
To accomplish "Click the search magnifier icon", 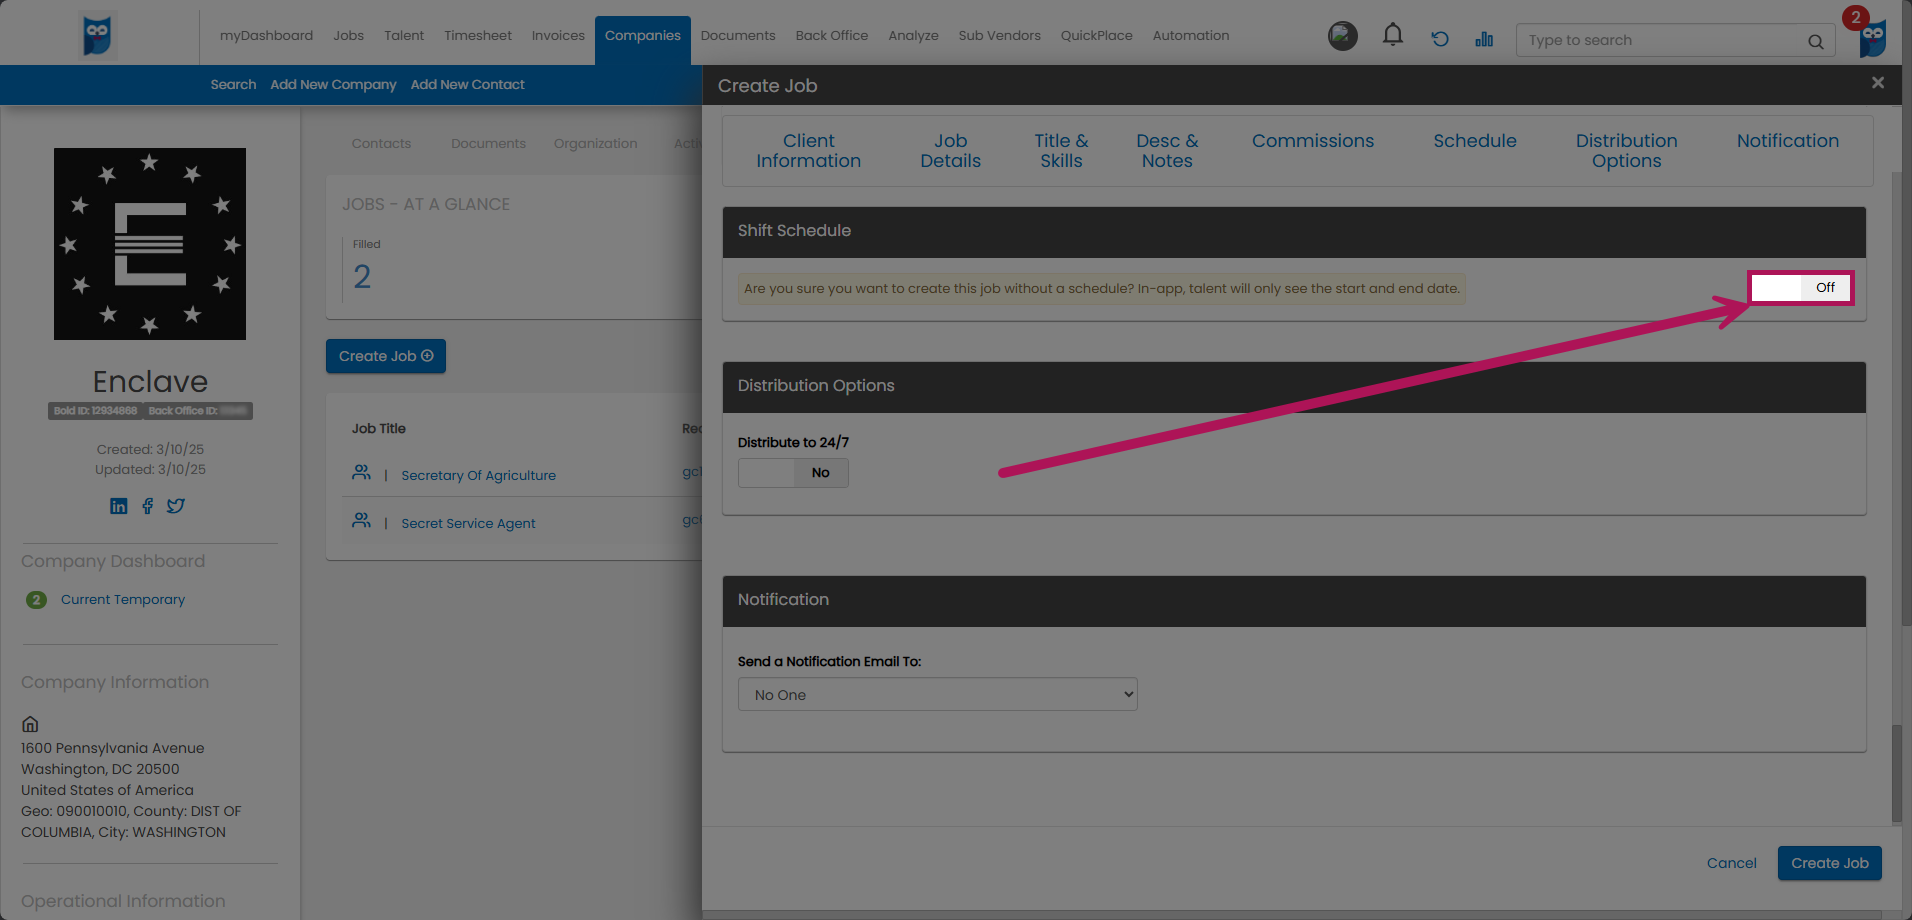I will click(x=1815, y=41).
